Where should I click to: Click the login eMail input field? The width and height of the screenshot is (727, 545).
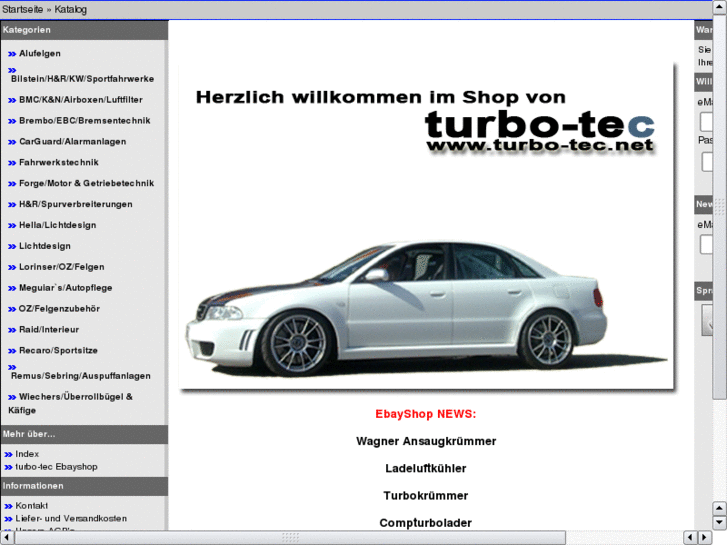tap(707, 122)
